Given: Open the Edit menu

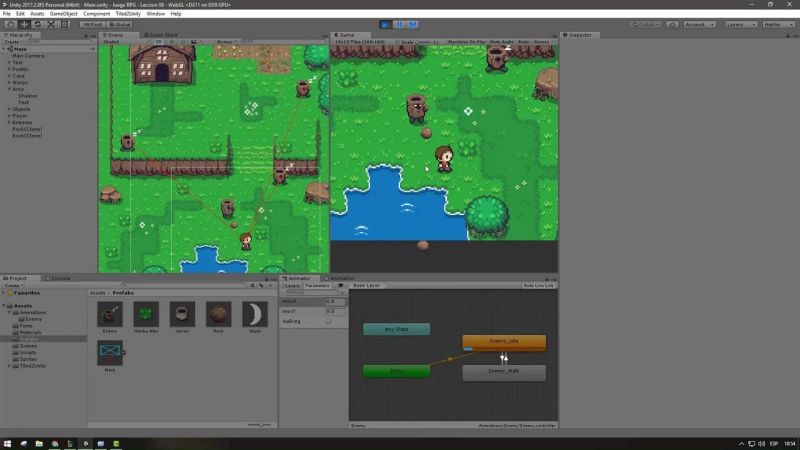Looking at the screenshot, I should click(20, 14).
